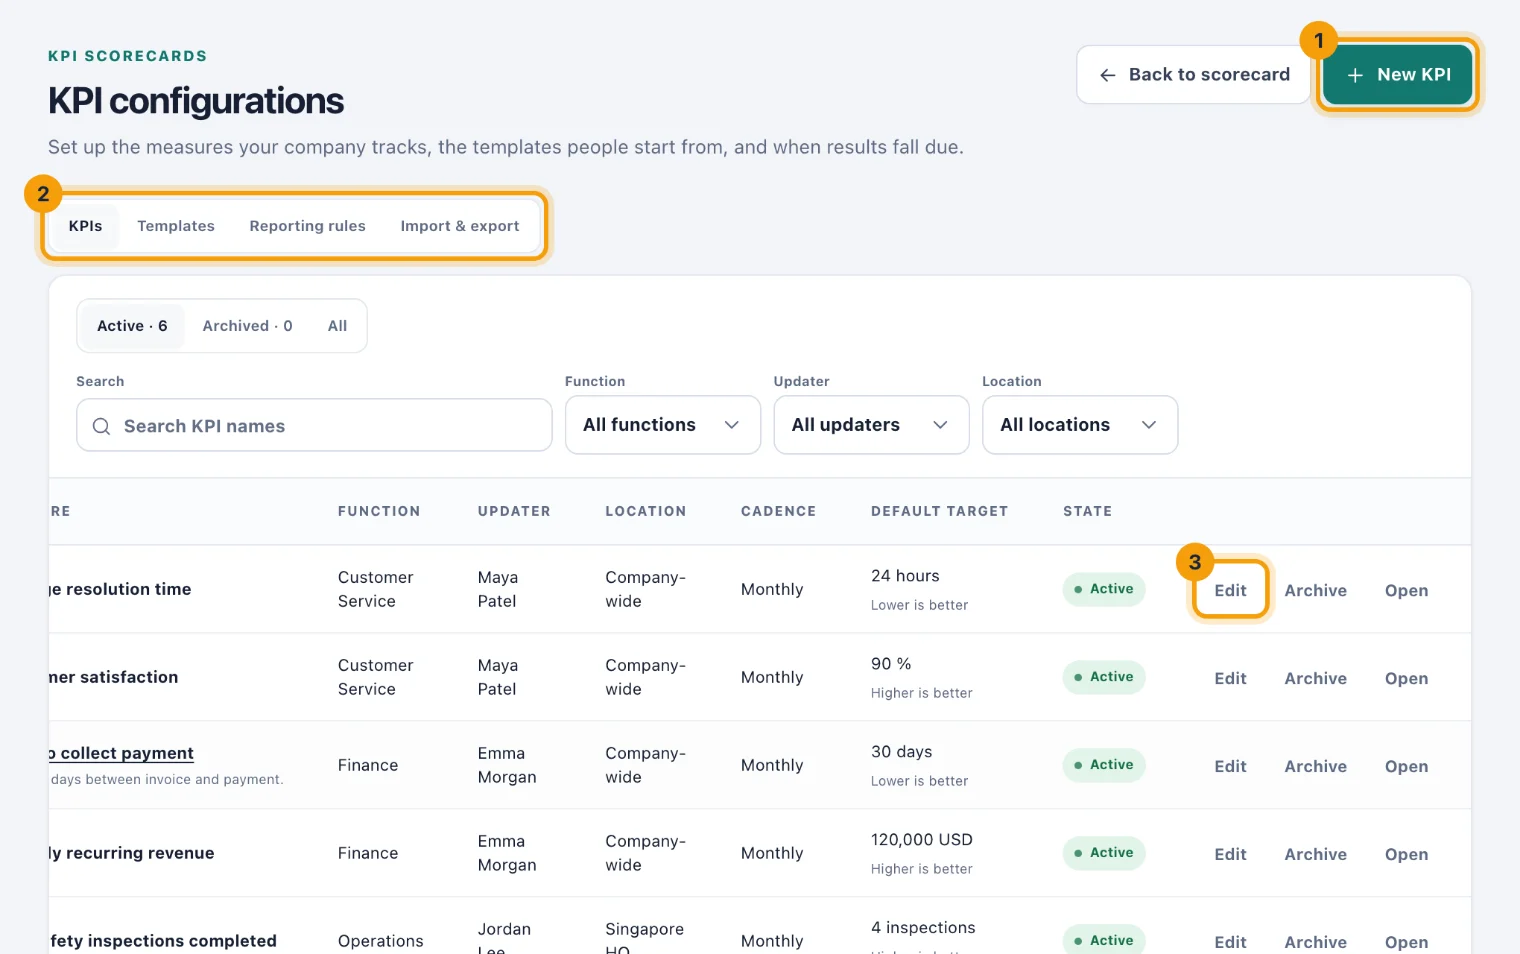Show the Active · 6 KPI list
This screenshot has height=954, width=1520.
tap(132, 326)
